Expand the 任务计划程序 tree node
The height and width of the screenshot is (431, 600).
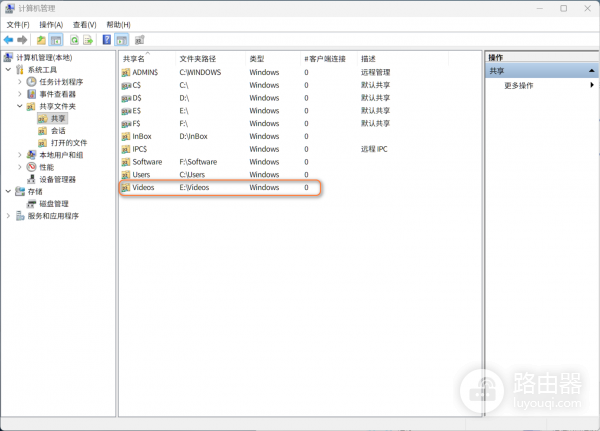[20, 82]
